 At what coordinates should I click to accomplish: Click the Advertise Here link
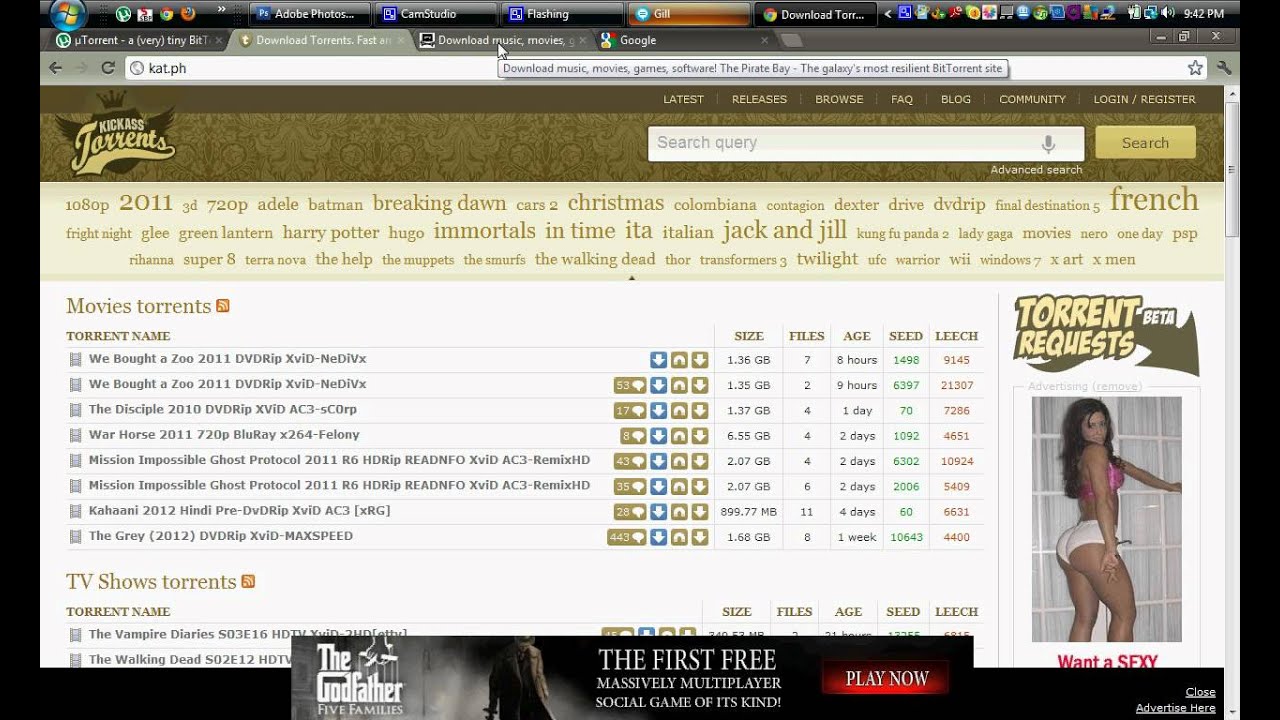click(1175, 708)
